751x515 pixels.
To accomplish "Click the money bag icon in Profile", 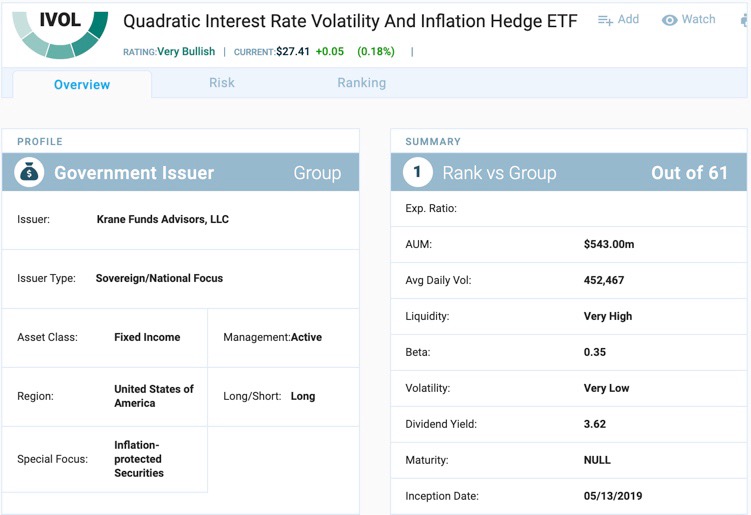I will (29, 173).
